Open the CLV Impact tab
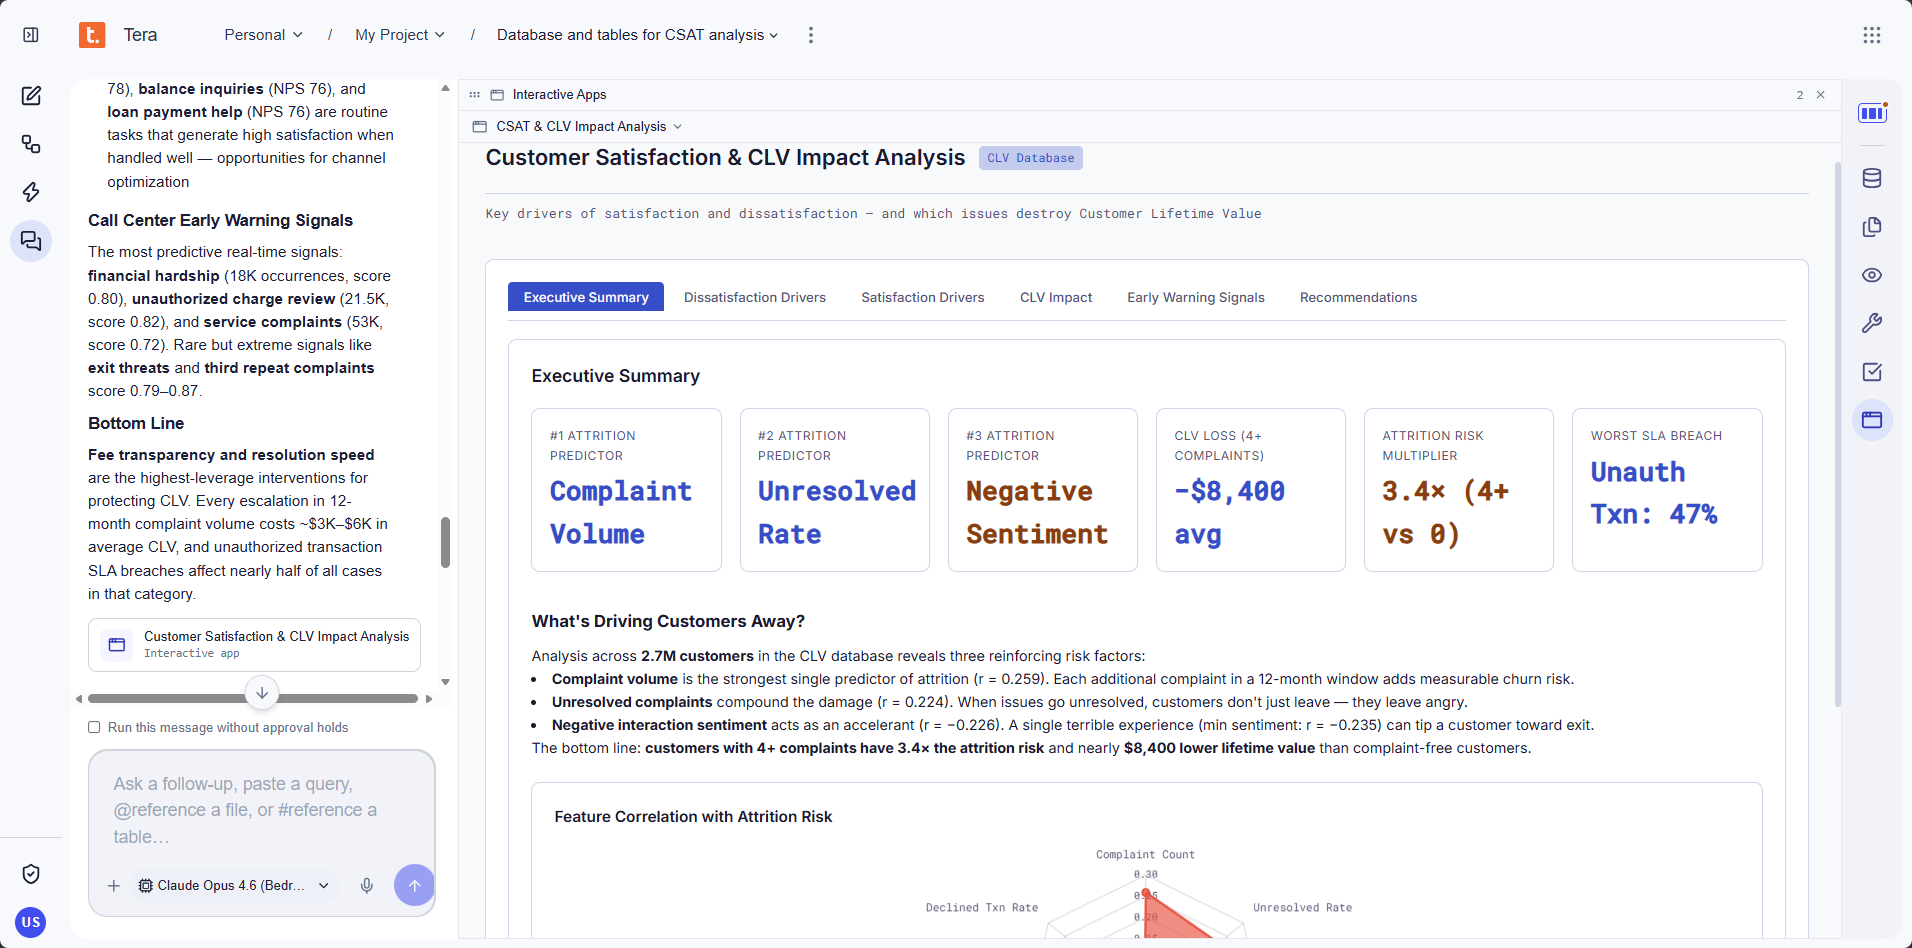 pyautogui.click(x=1056, y=297)
